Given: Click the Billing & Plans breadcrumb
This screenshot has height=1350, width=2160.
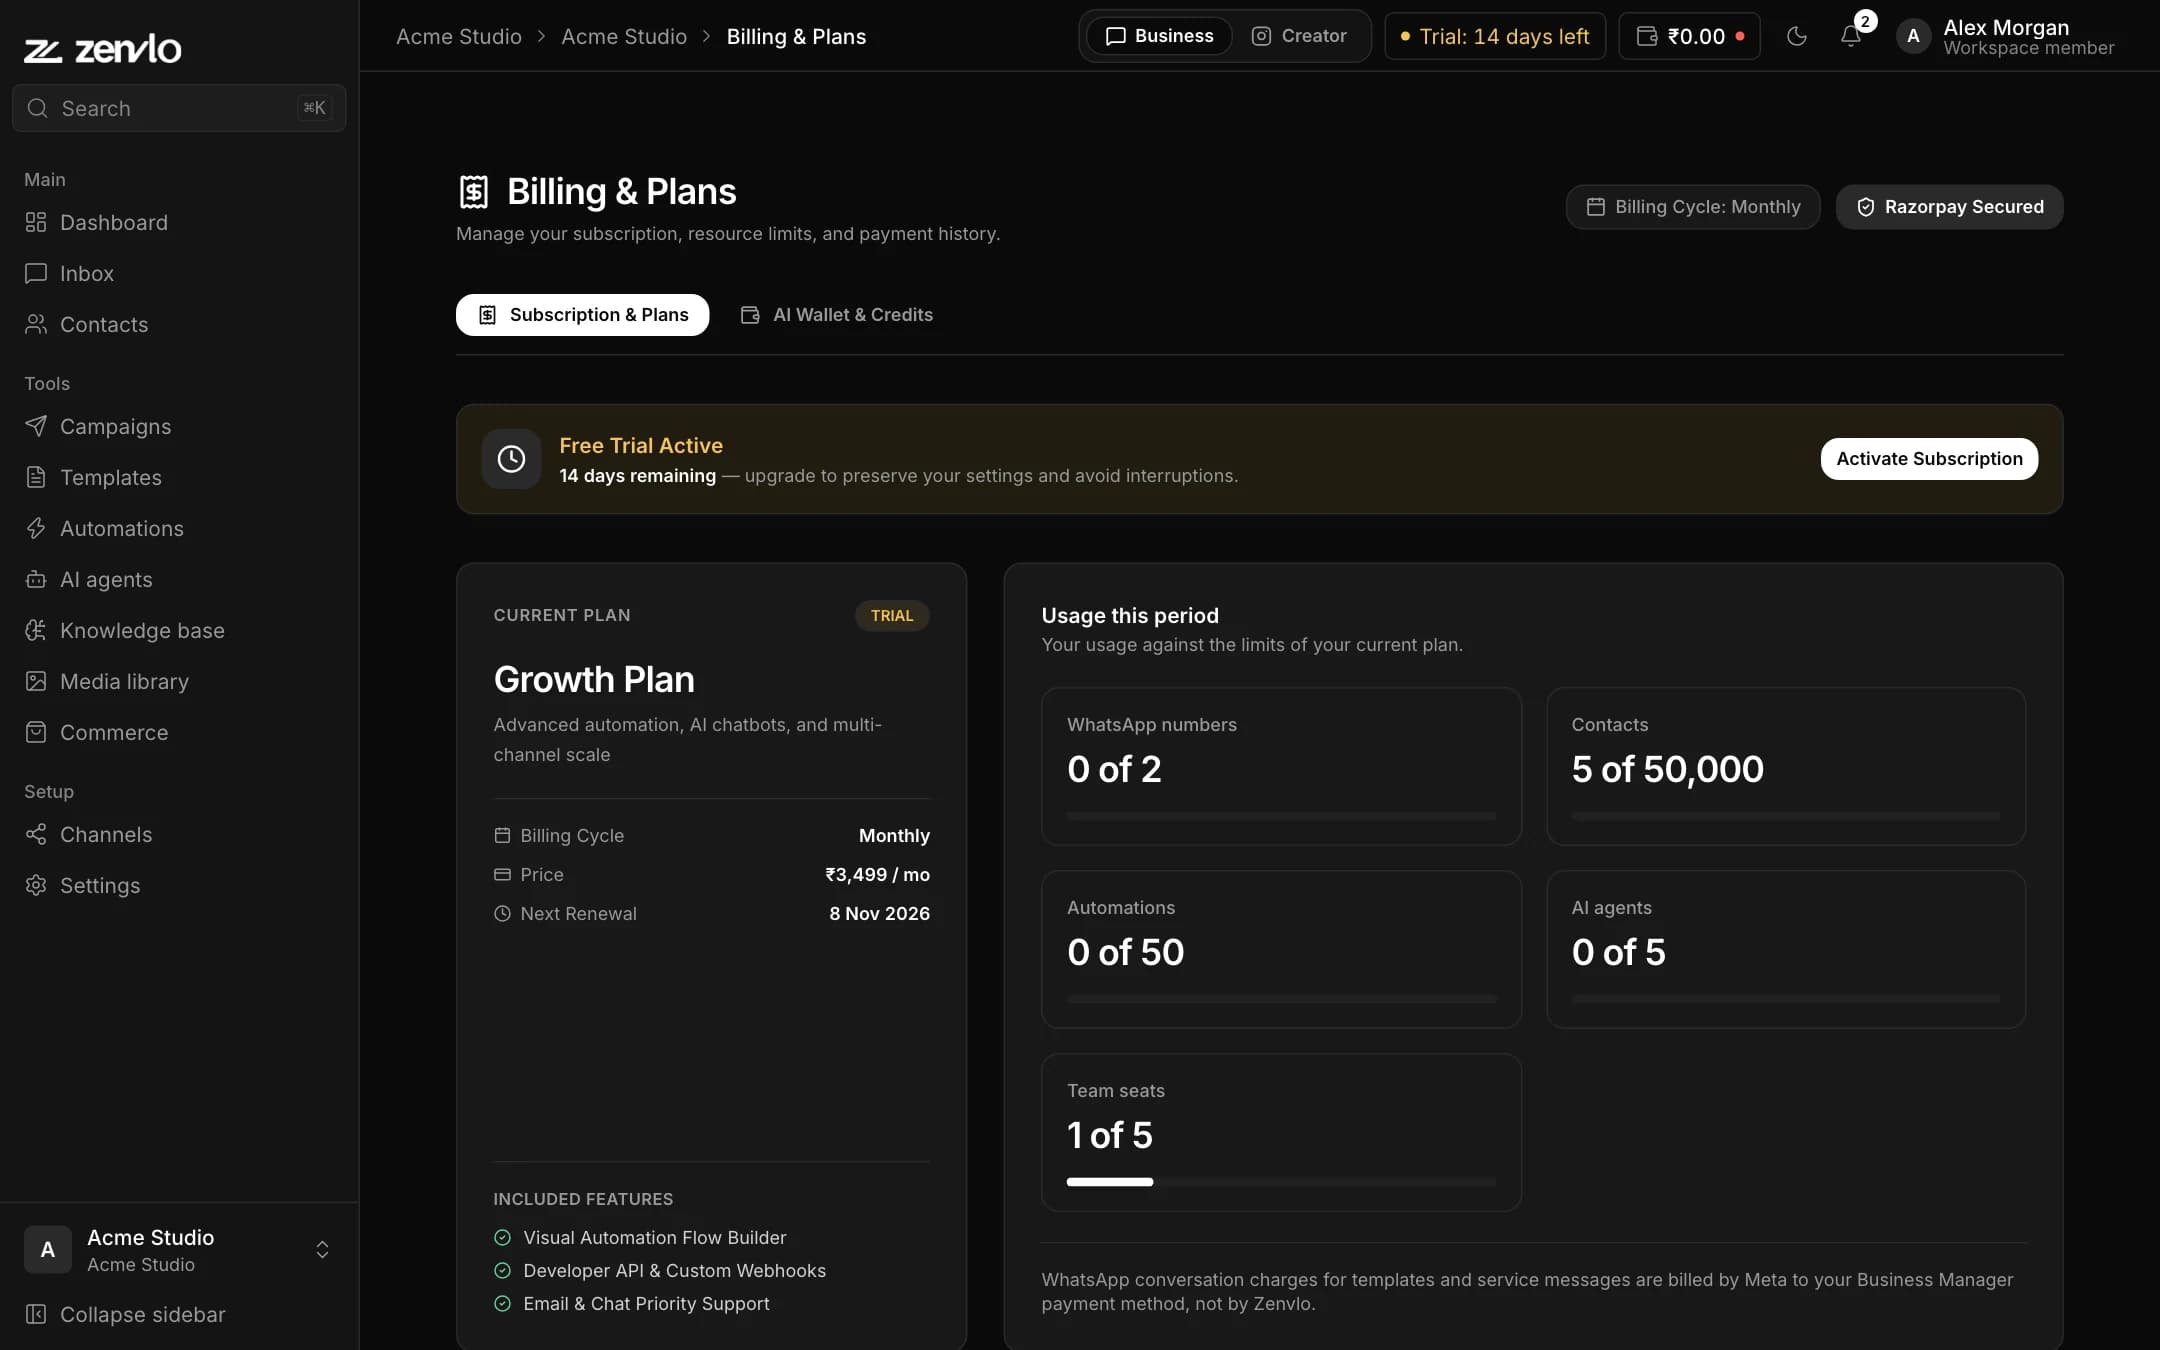Looking at the screenshot, I should (x=796, y=37).
